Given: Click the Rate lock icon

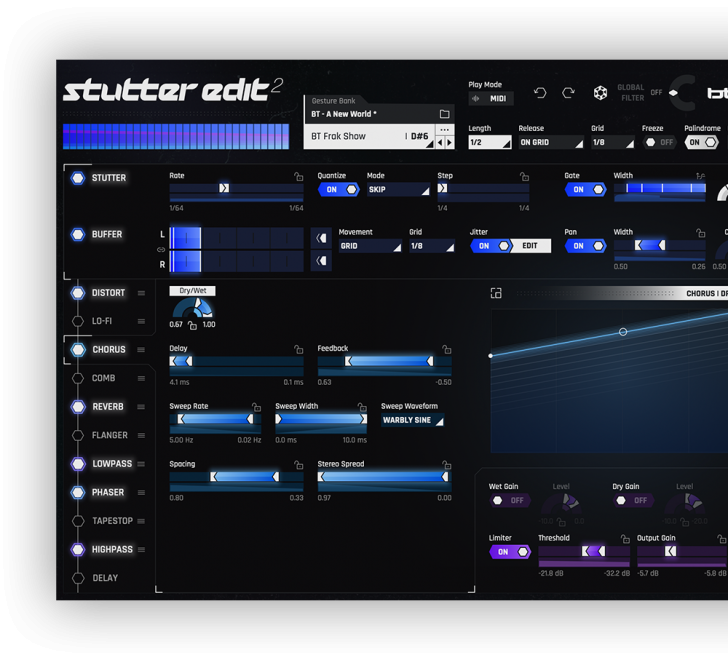Looking at the screenshot, I should (299, 176).
